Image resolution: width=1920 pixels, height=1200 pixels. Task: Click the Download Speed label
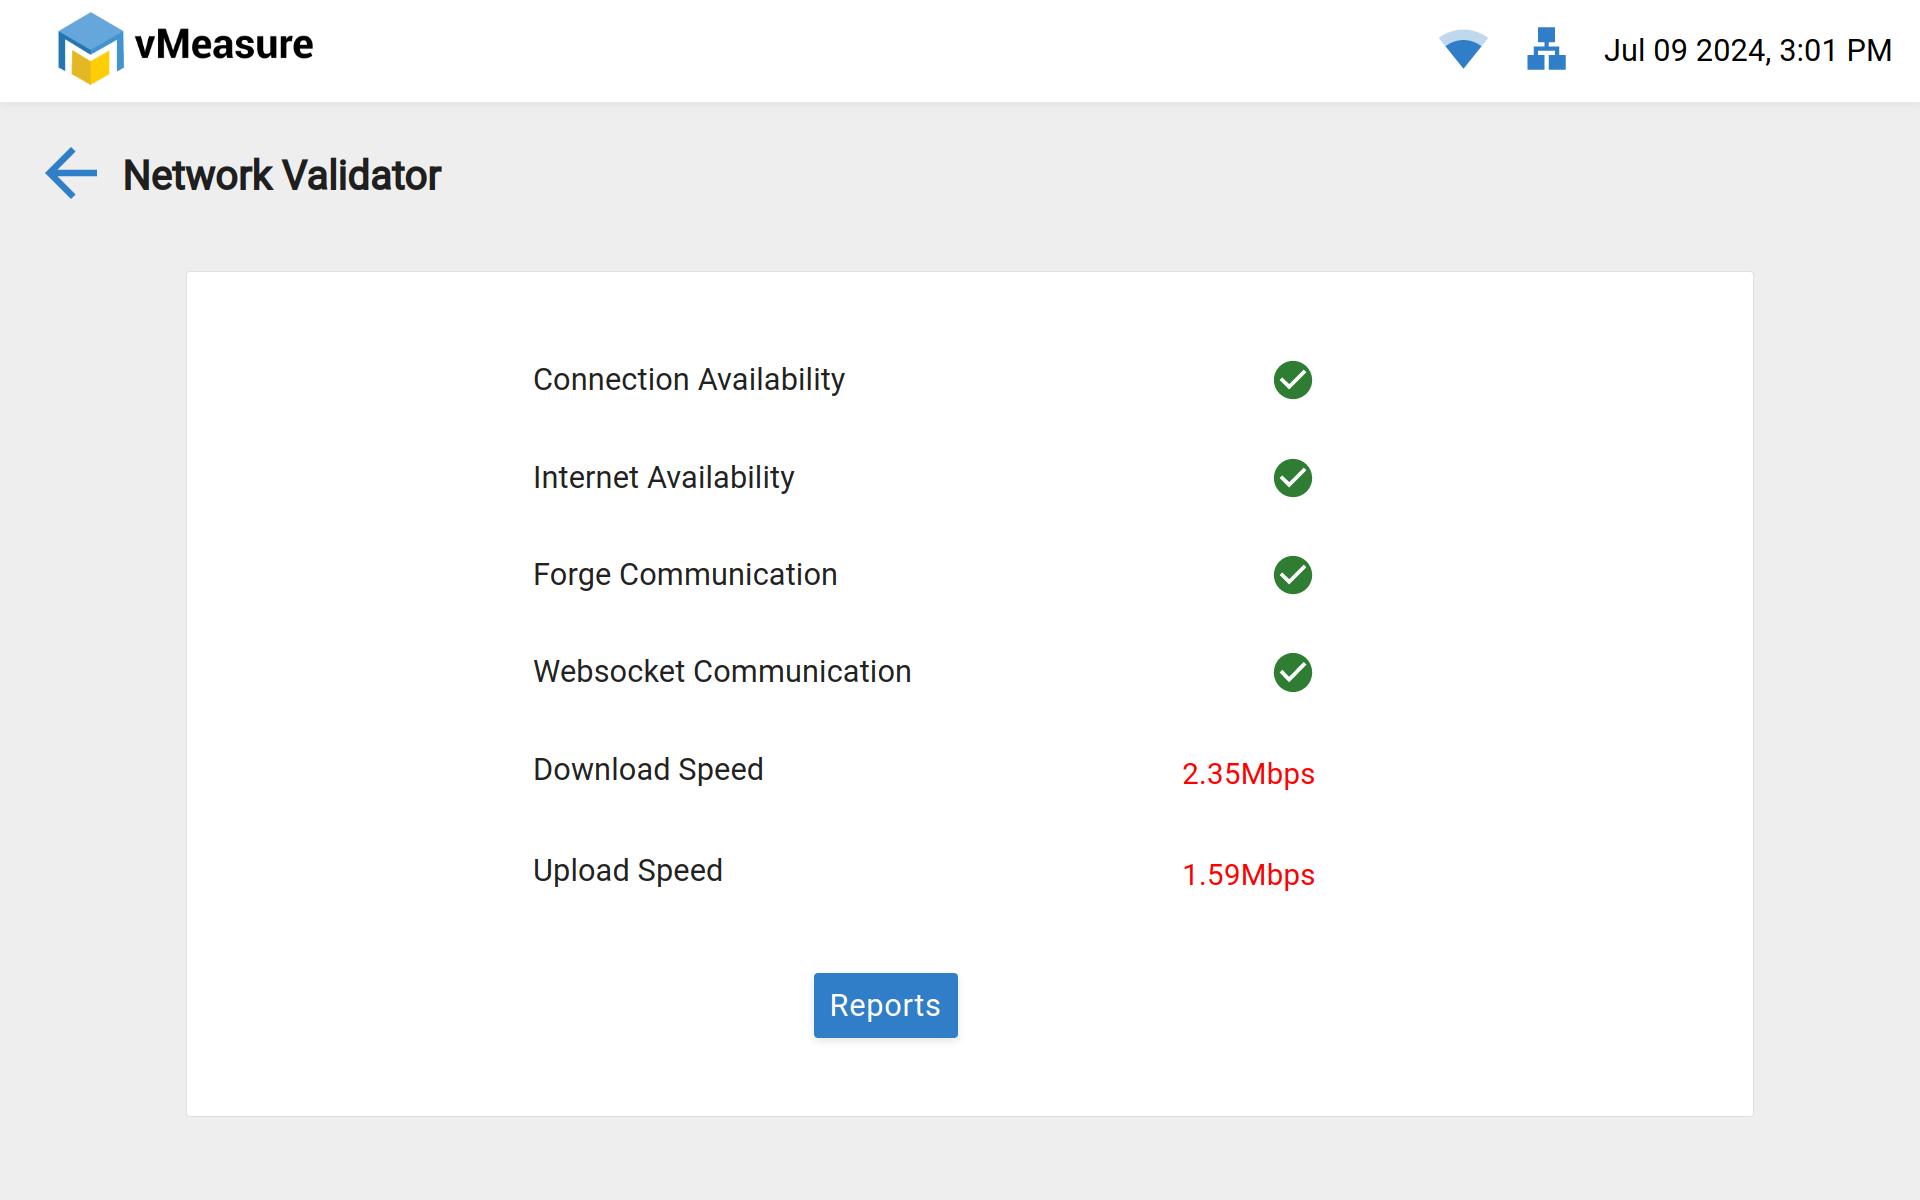(x=648, y=770)
